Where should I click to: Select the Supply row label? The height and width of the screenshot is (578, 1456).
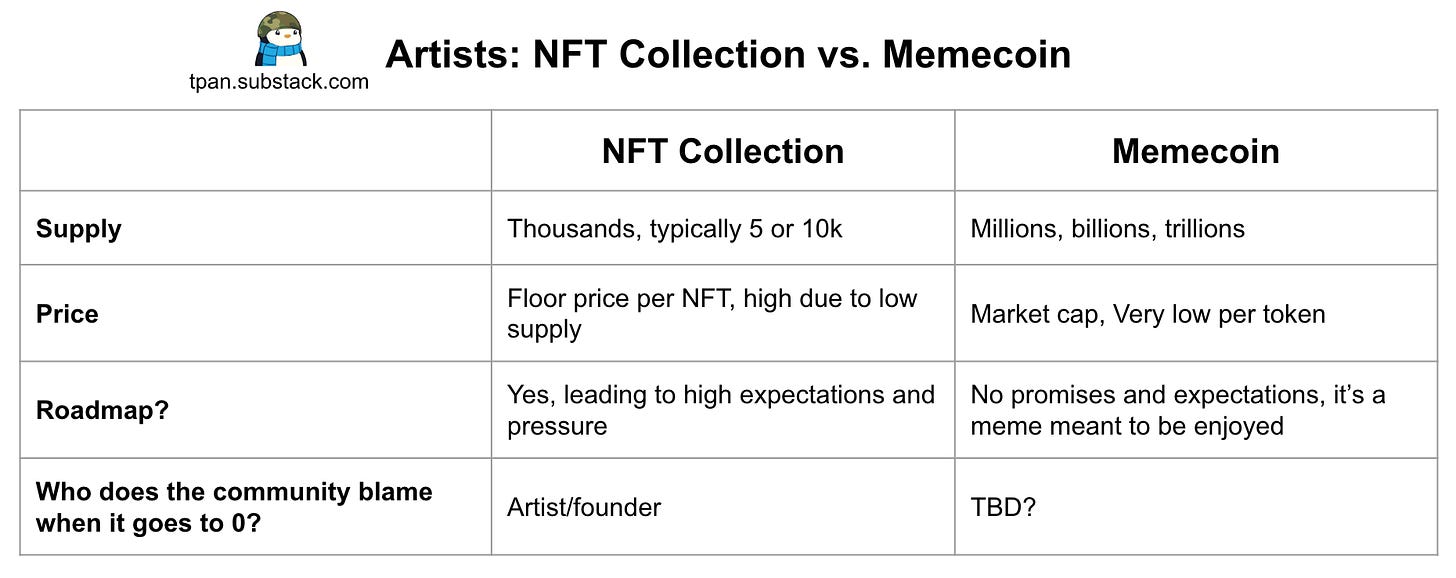coord(79,229)
